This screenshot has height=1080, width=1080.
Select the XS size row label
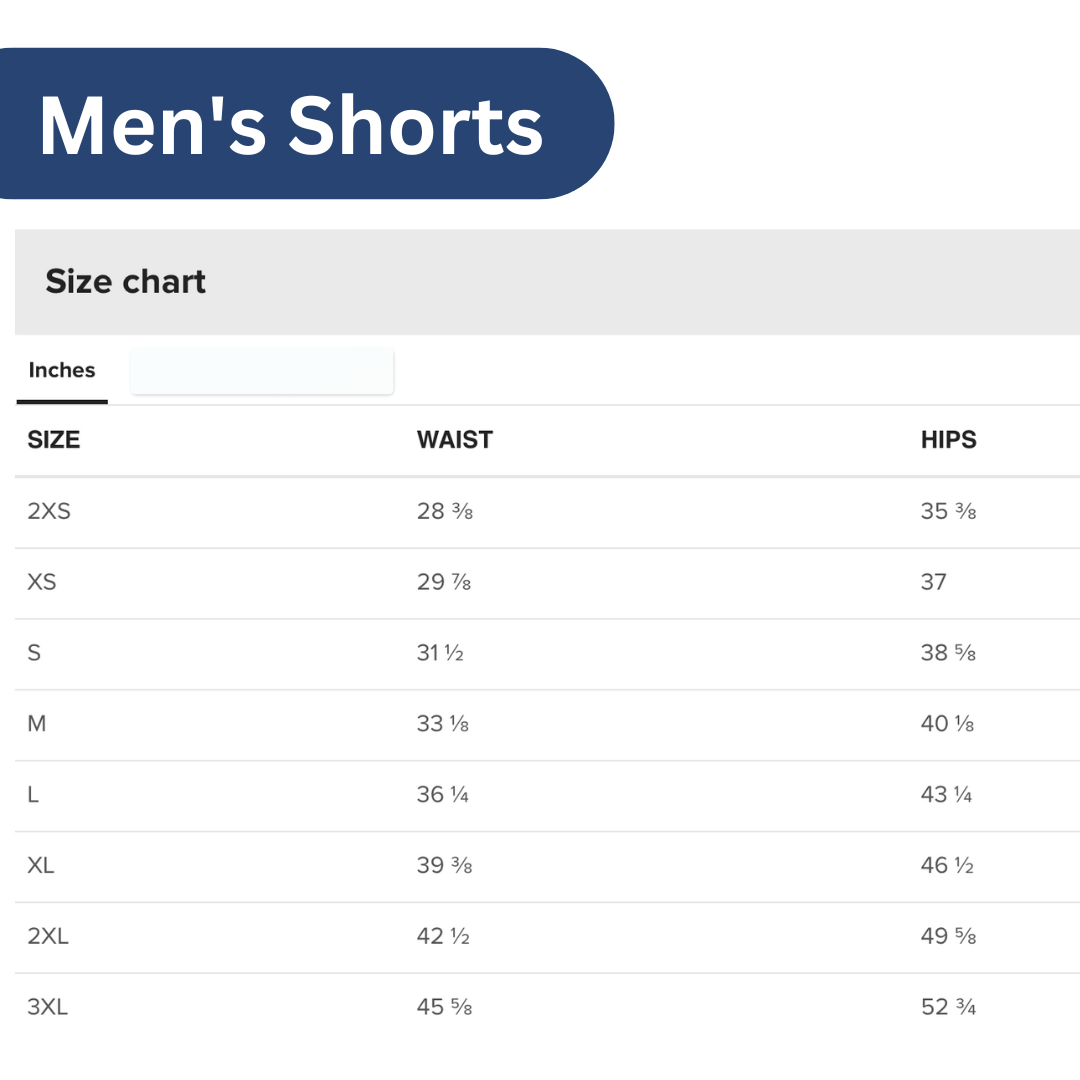coord(42,582)
